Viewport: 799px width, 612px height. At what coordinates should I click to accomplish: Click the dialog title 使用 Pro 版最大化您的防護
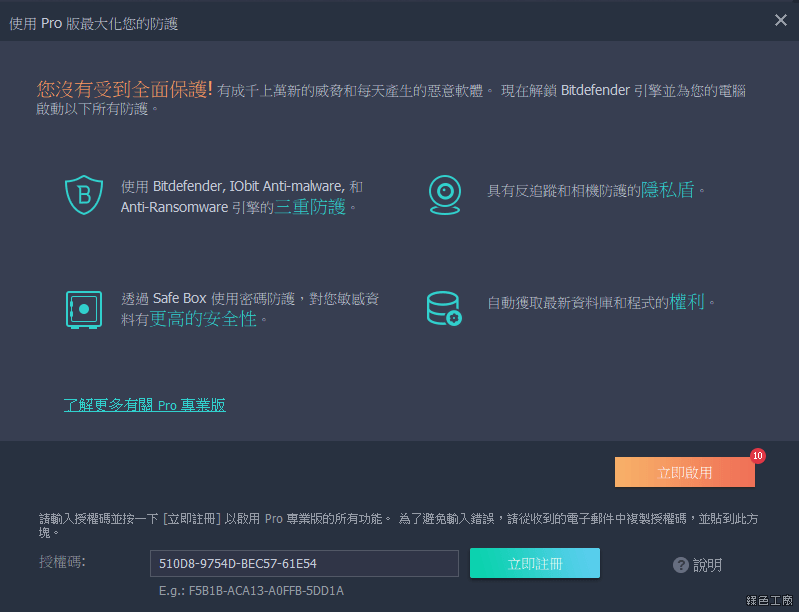[94, 24]
